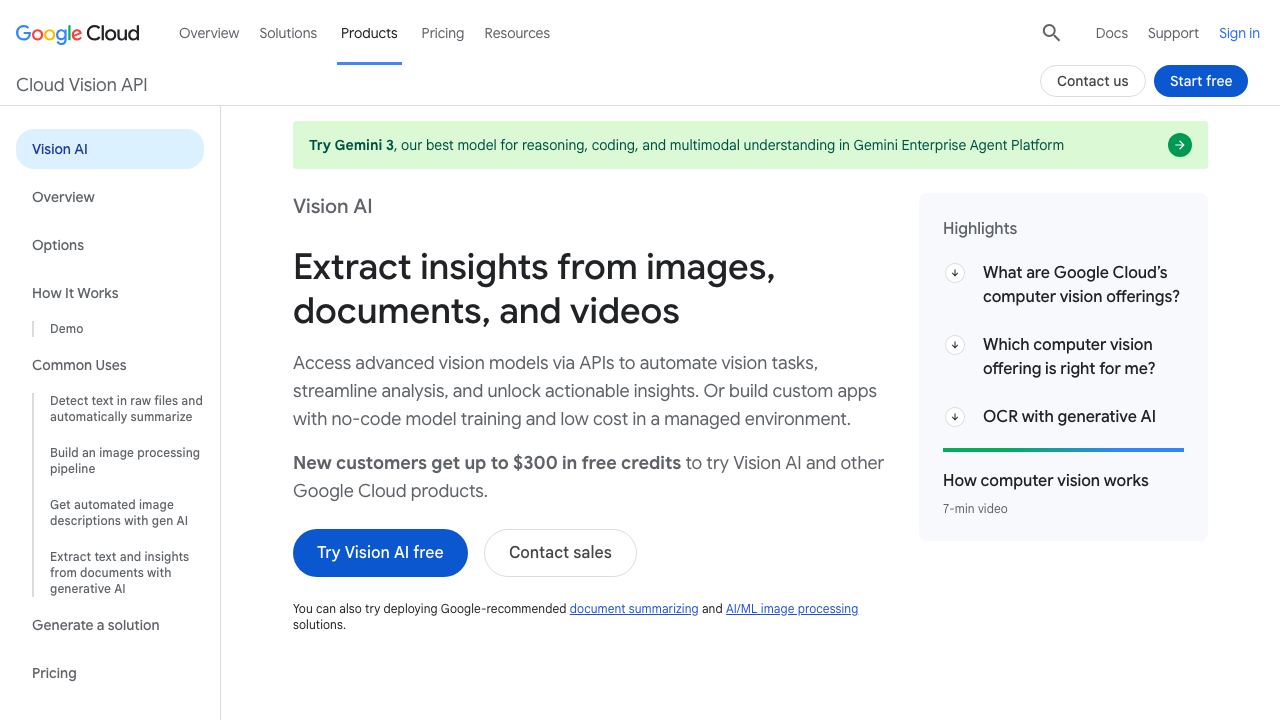Screen dimensions: 1280x720
Task: Click down-arrow beside Google Cloud's computer vision offerings
Action: 955,272
